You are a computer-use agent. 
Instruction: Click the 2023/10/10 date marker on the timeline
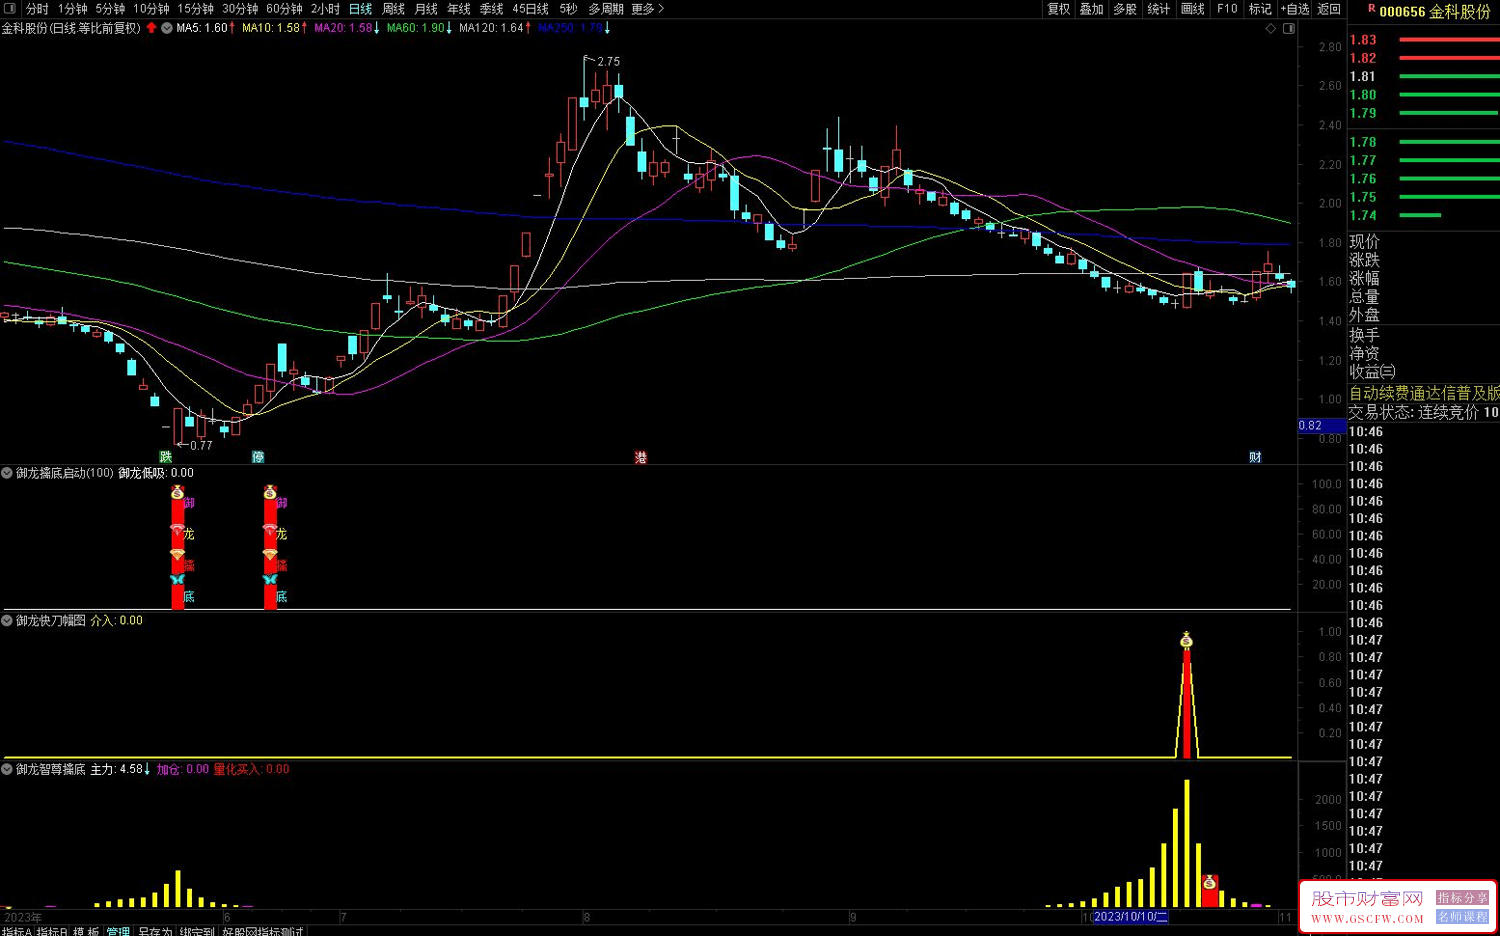pos(1130,916)
